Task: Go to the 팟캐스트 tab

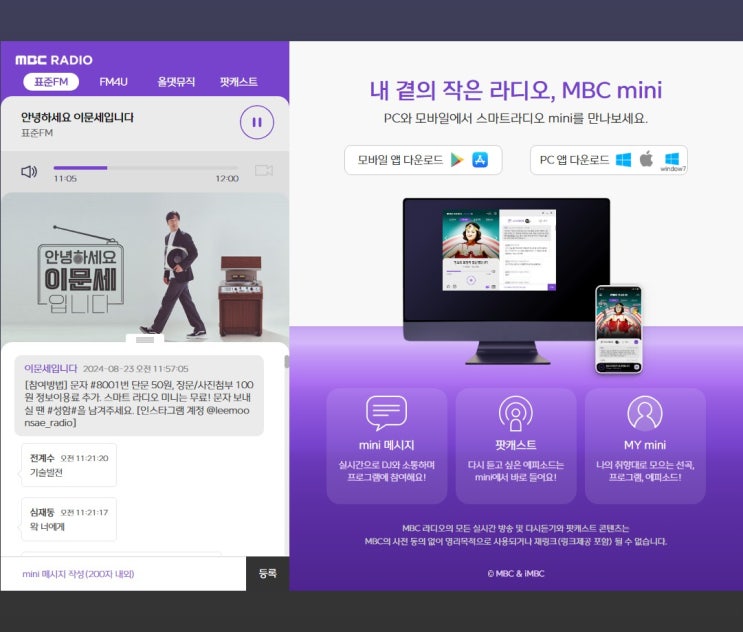Action: [x=239, y=81]
